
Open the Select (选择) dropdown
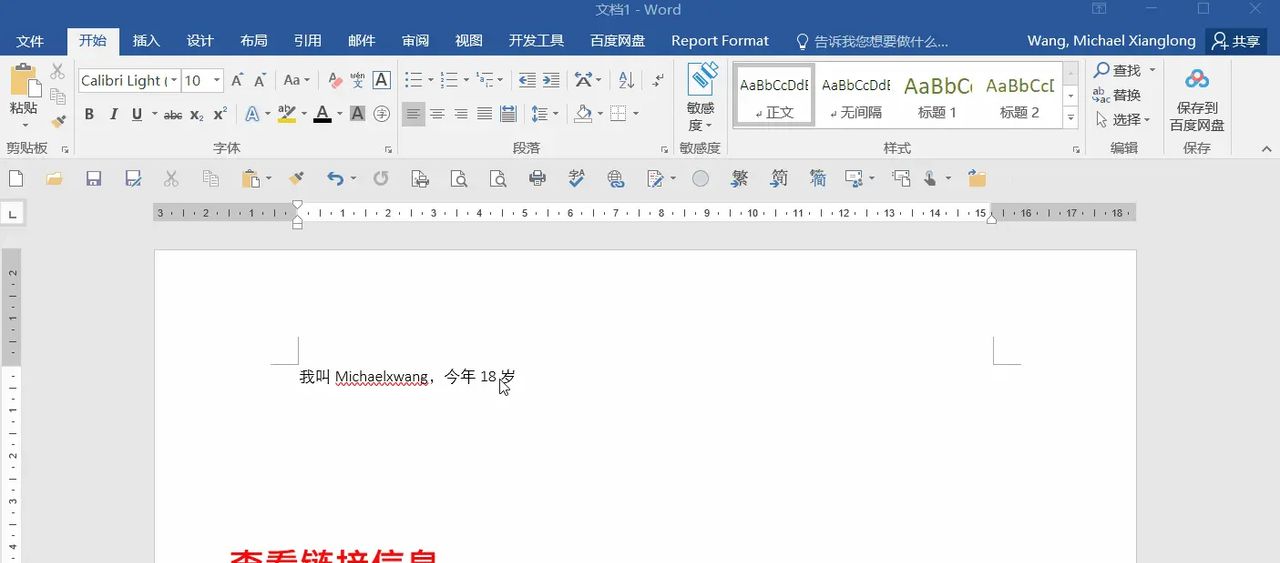coord(1123,119)
